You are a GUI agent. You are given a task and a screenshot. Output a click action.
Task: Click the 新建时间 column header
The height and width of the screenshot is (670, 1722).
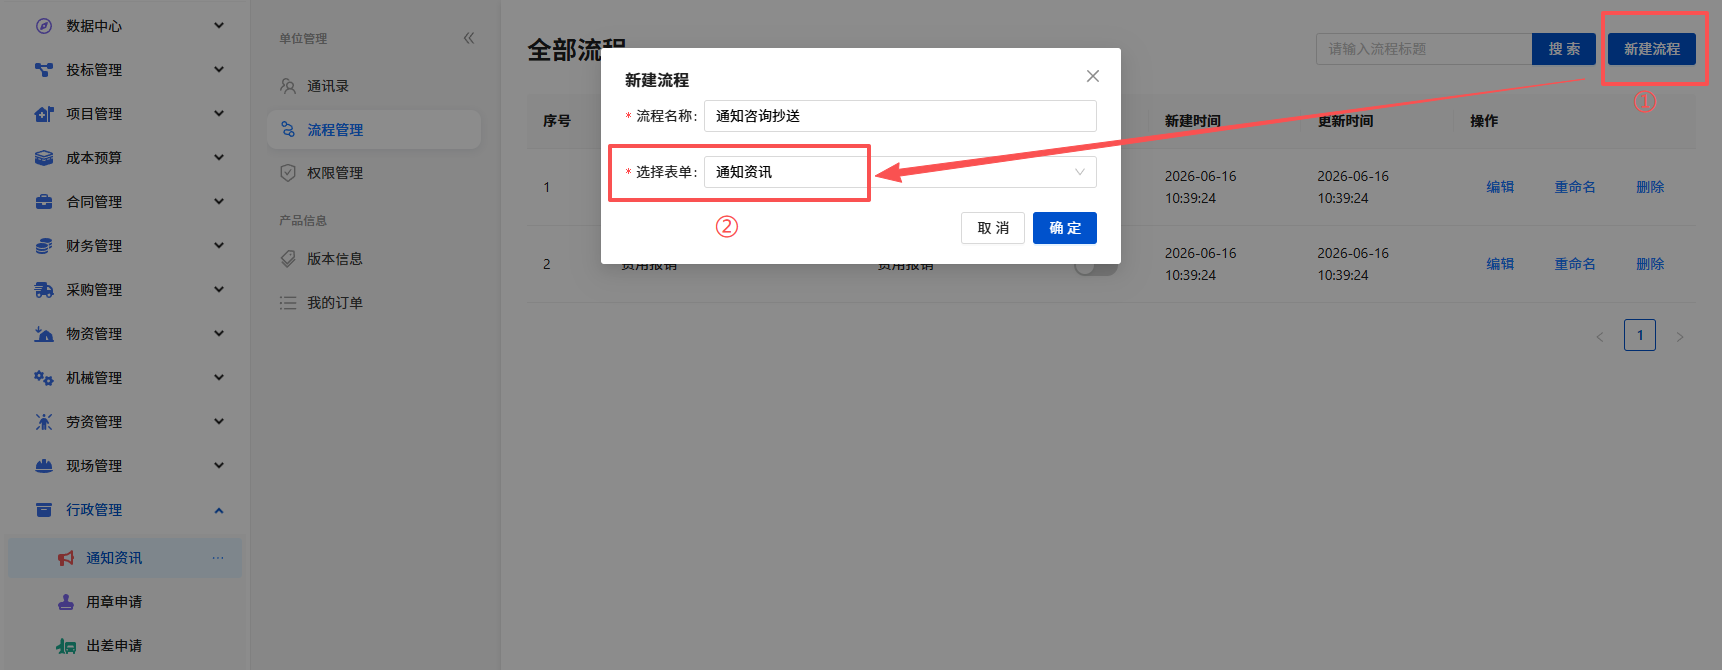click(1192, 121)
